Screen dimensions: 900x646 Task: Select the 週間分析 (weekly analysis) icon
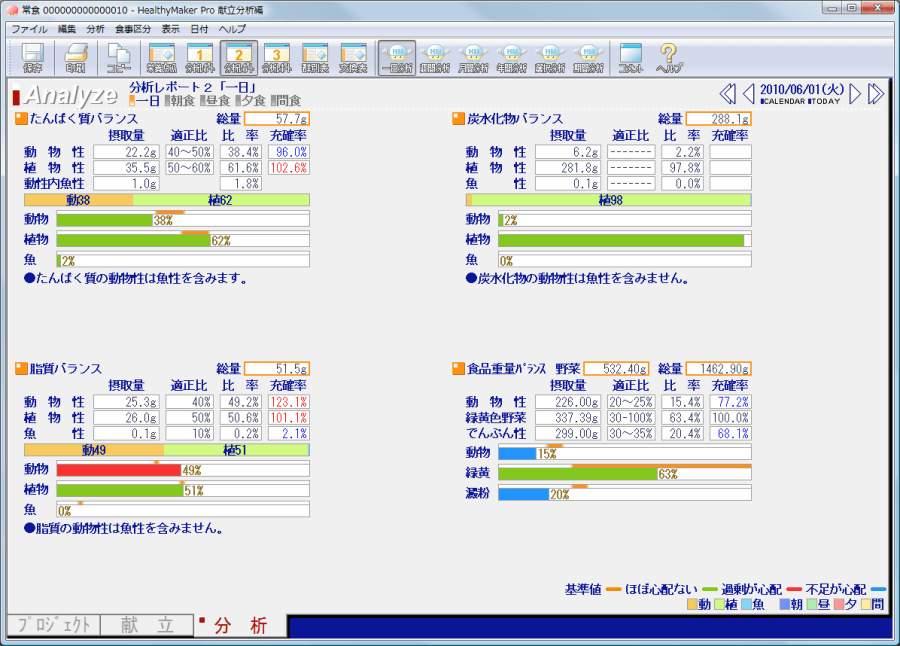click(x=435, y=58)
